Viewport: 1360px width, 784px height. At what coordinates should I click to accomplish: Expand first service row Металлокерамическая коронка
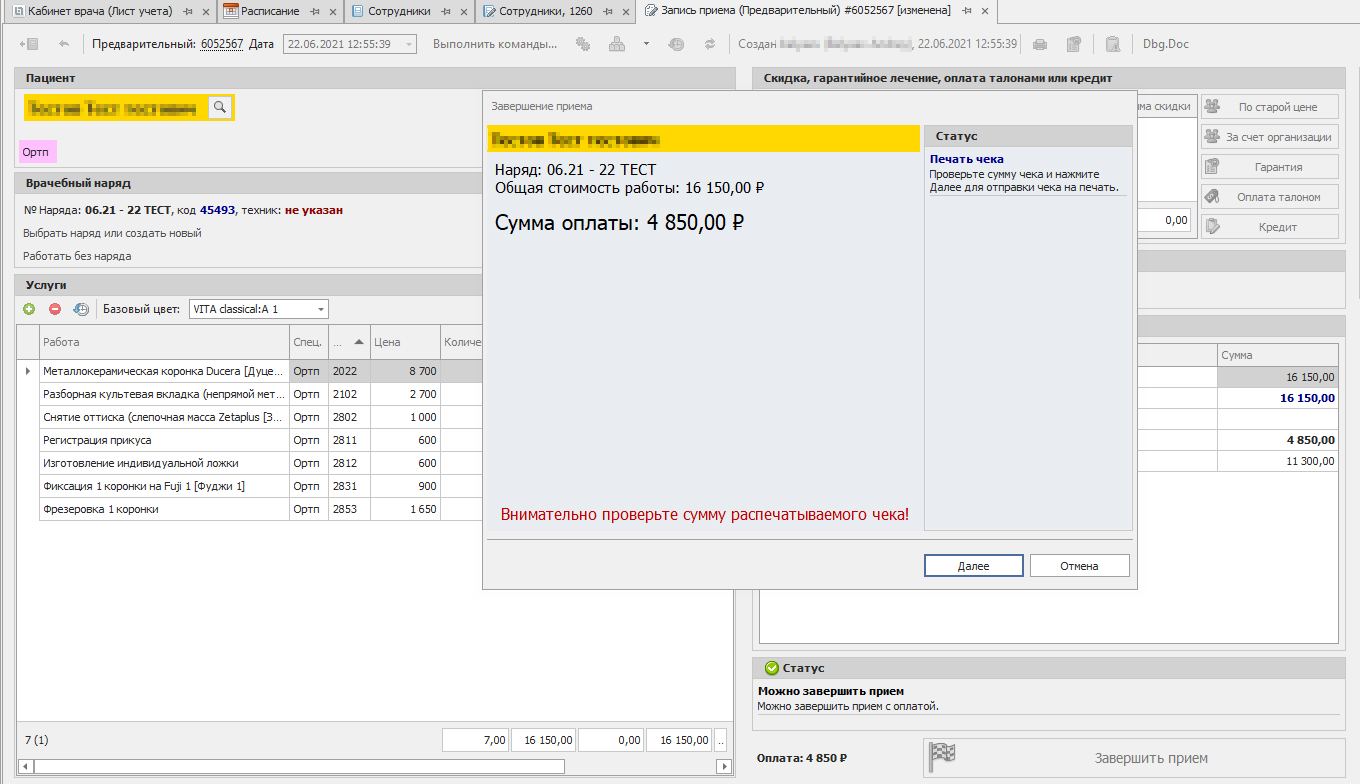(27, 371)
